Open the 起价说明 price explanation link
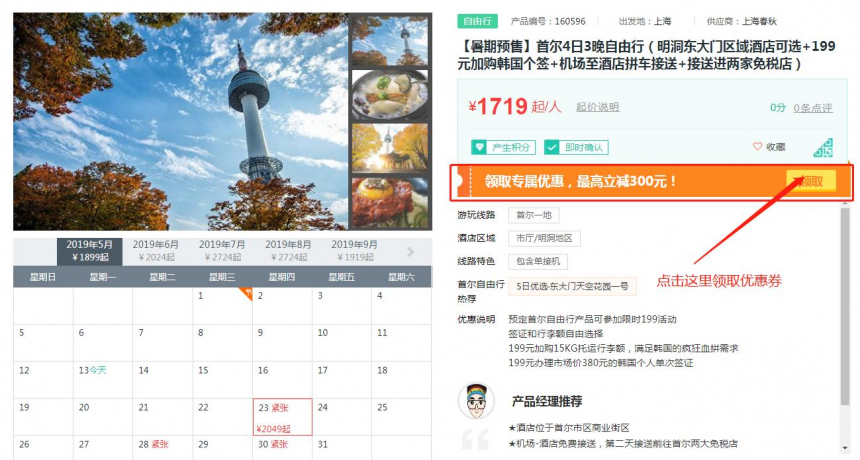 click(x=597, y=107)
